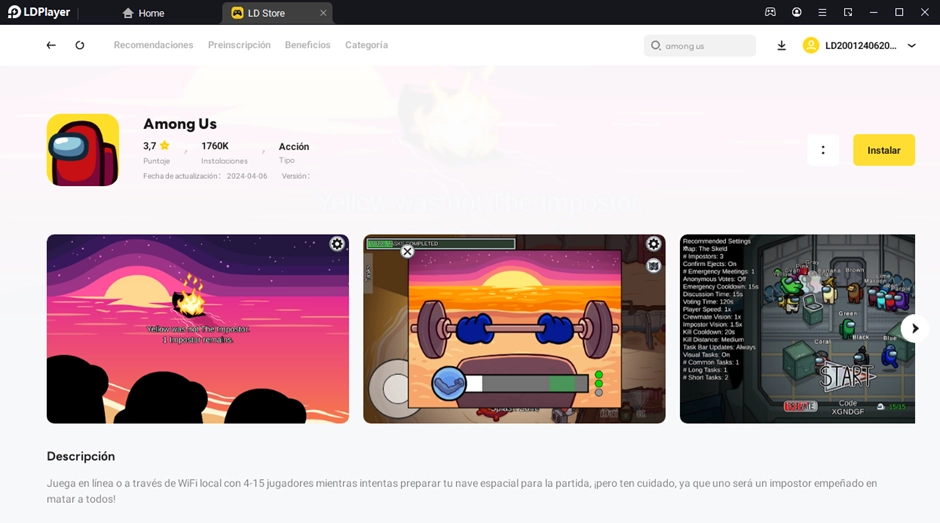Click the search magnifier icon

[656, 46]
